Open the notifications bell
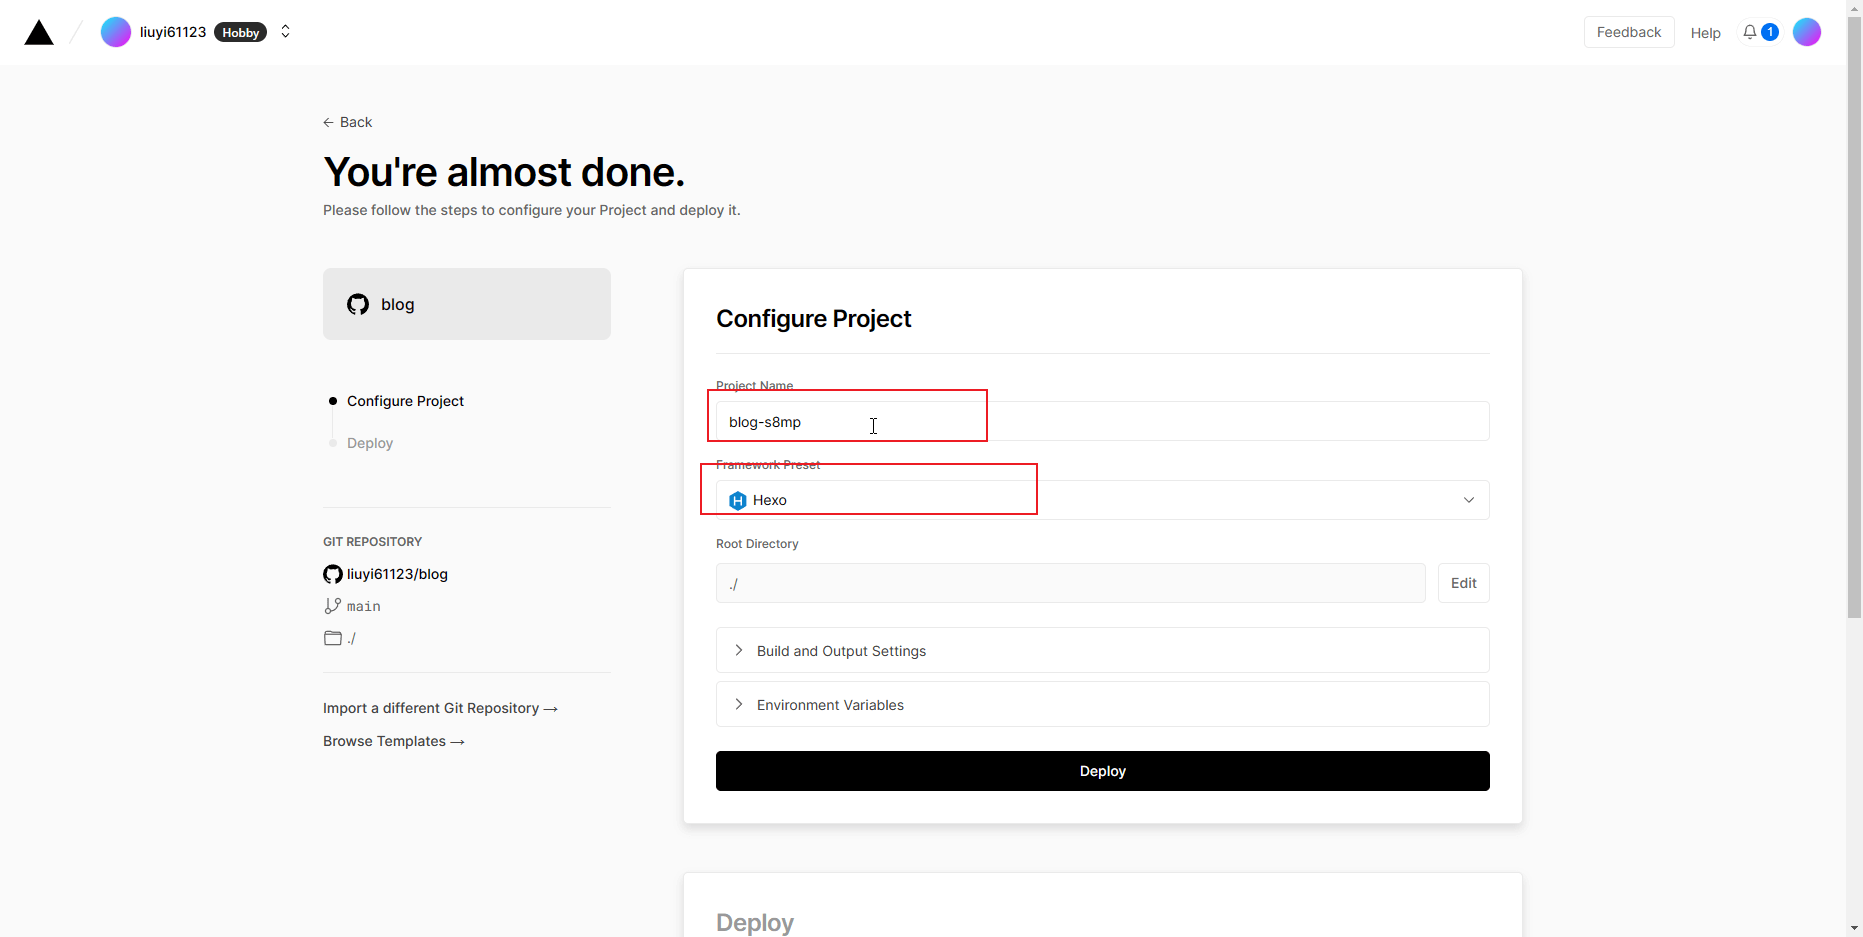1863x937 pixels. pos(1750,32)
